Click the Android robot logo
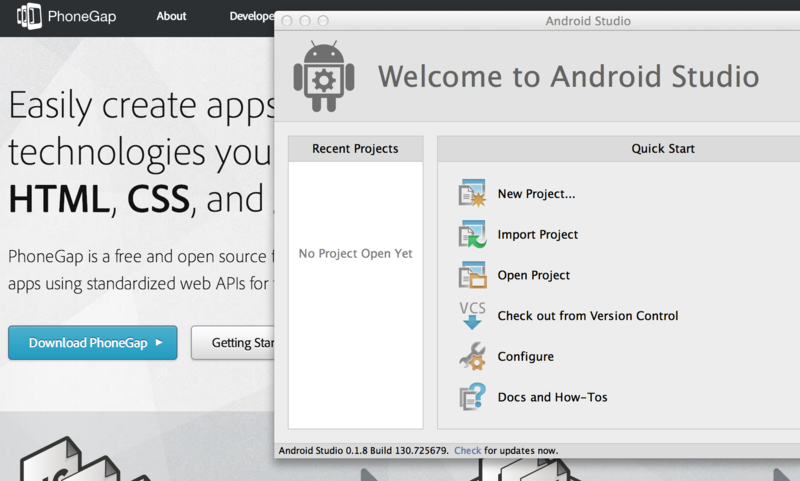The image size is (800, 481). click(324, 77)
